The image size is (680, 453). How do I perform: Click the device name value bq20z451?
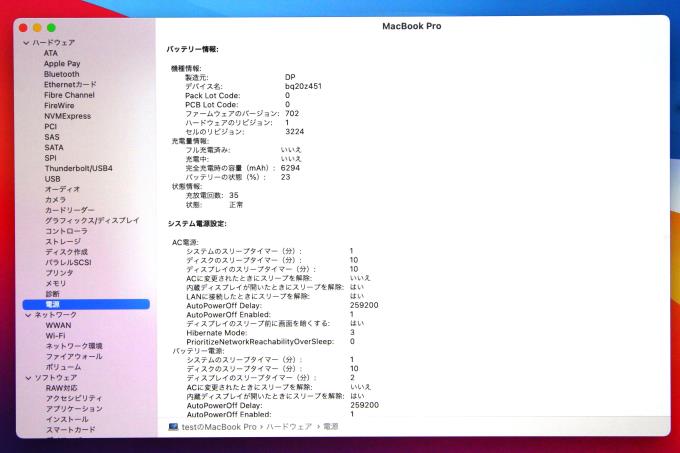tap(303, 86)
